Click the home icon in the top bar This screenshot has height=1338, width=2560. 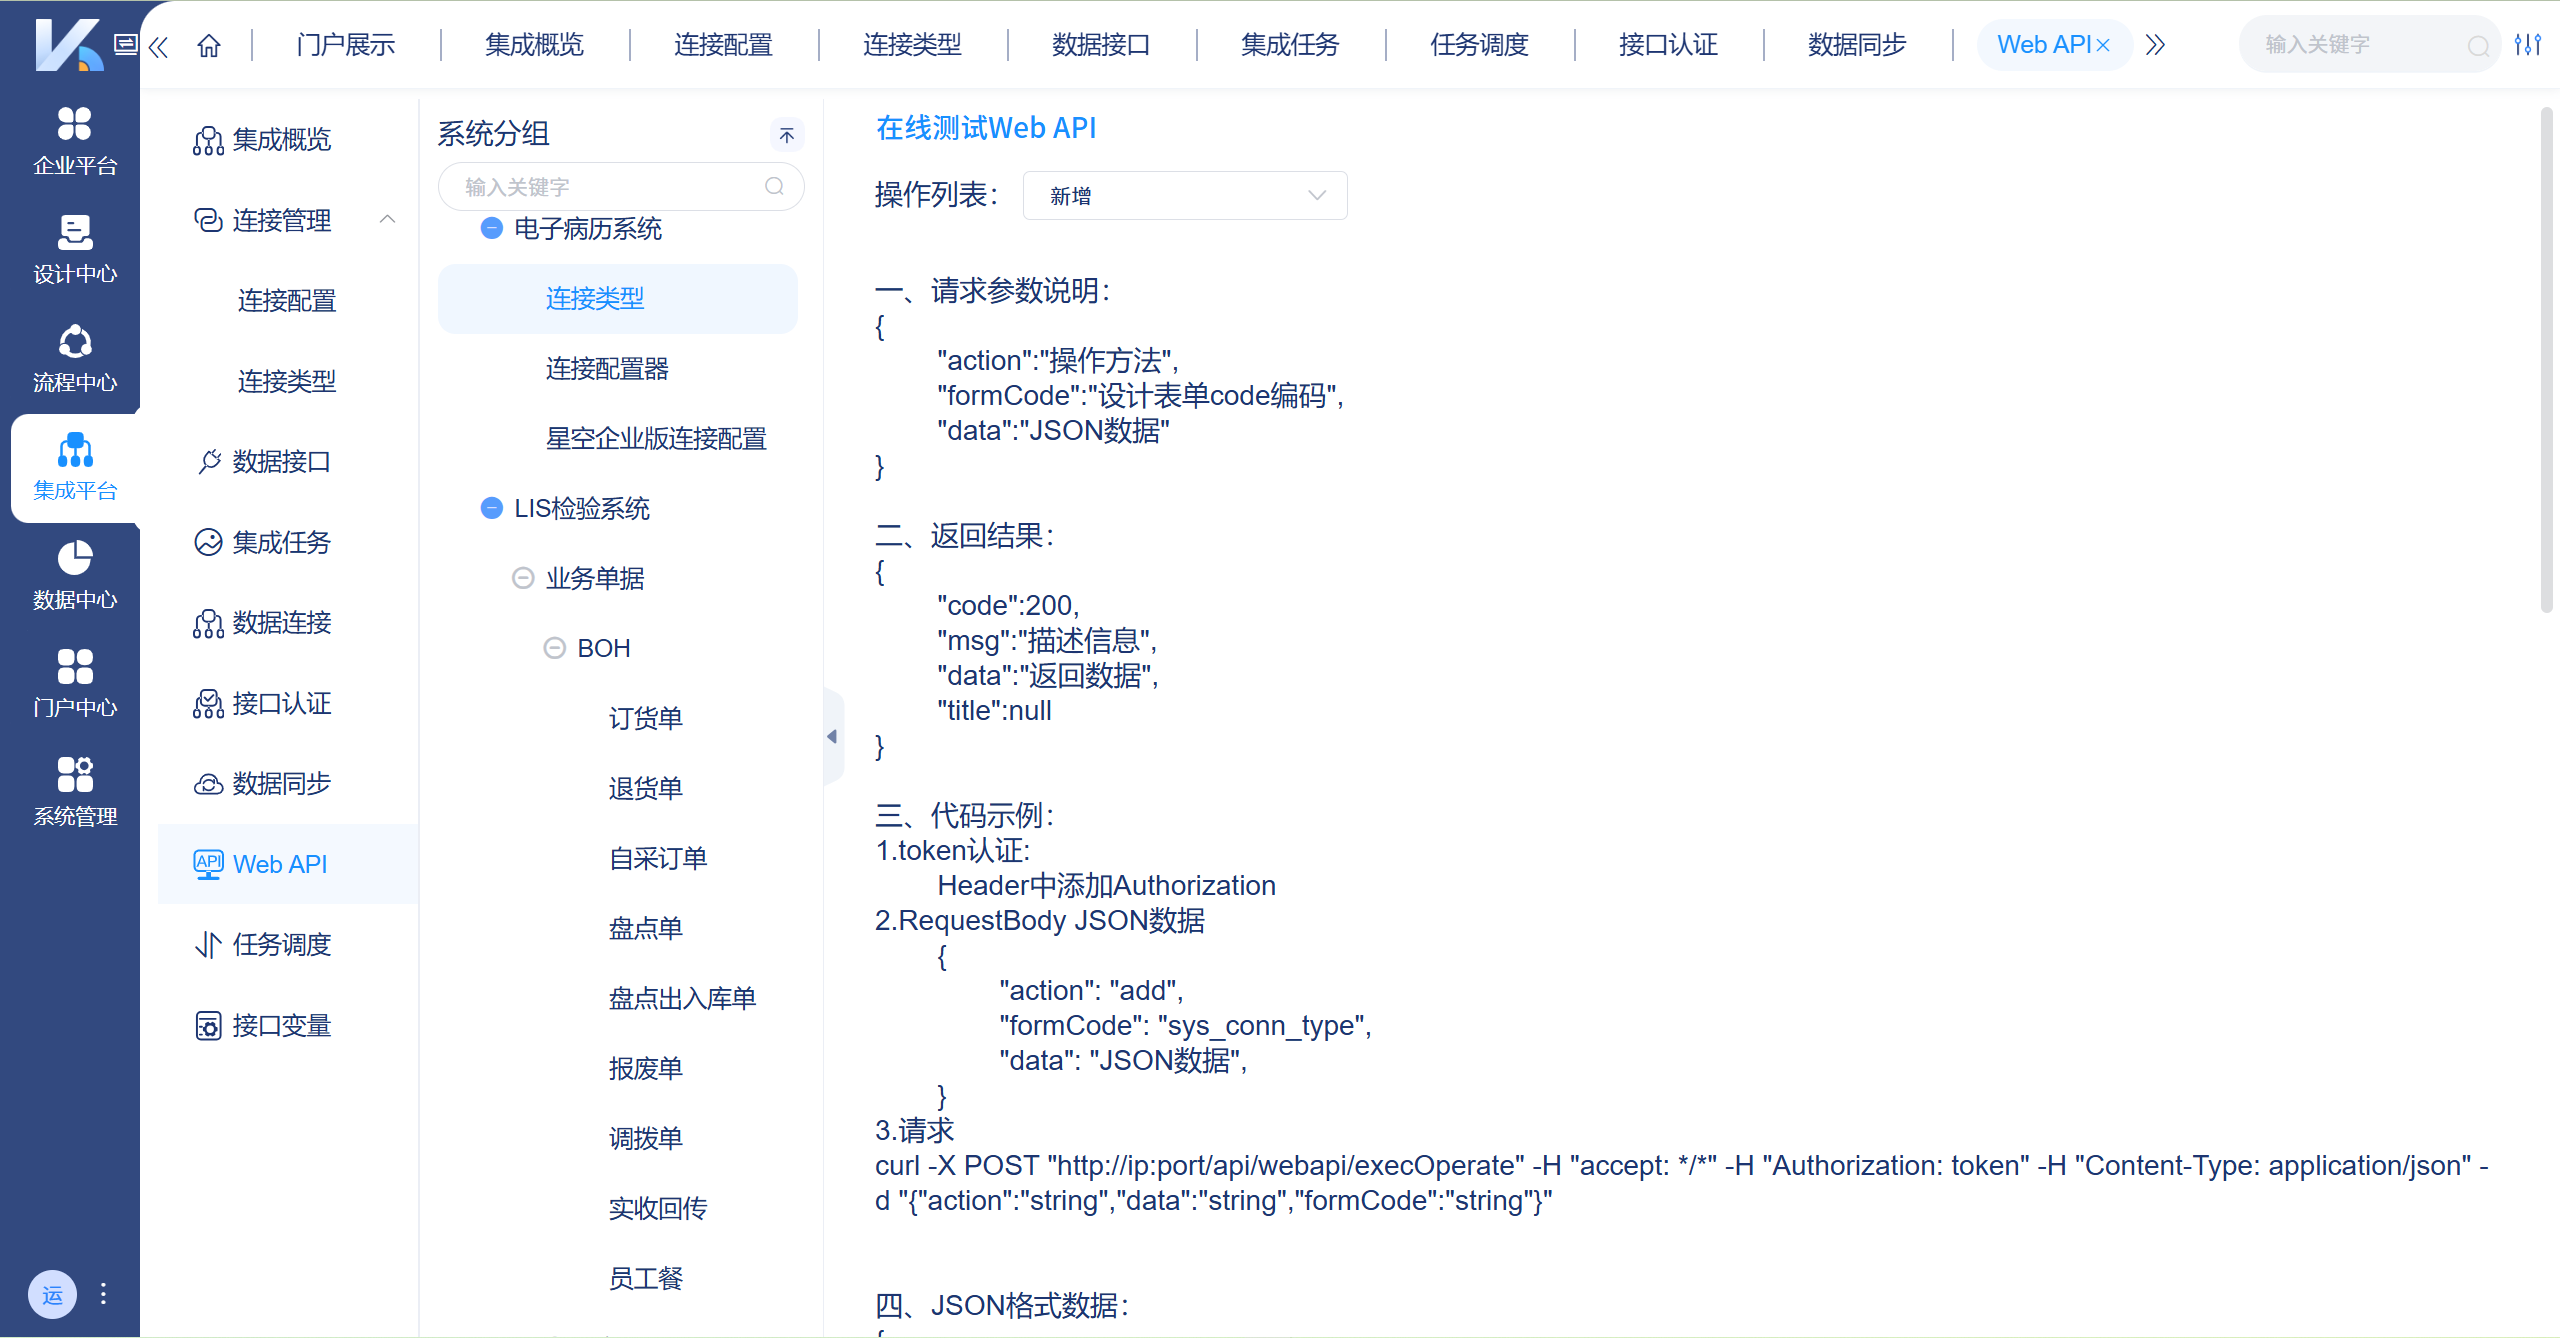pos(209,44)
